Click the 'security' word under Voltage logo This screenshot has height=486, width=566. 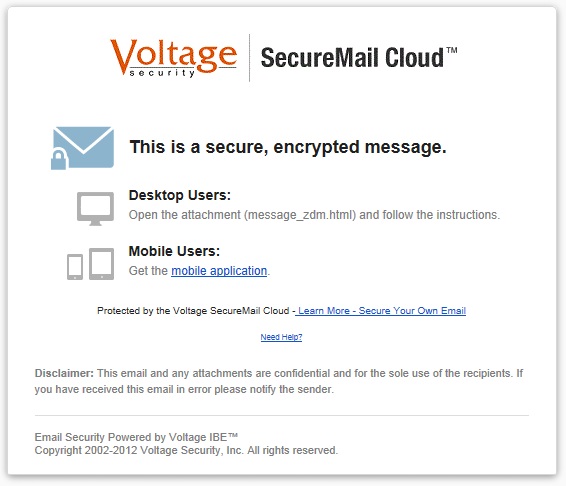(162, 73)
